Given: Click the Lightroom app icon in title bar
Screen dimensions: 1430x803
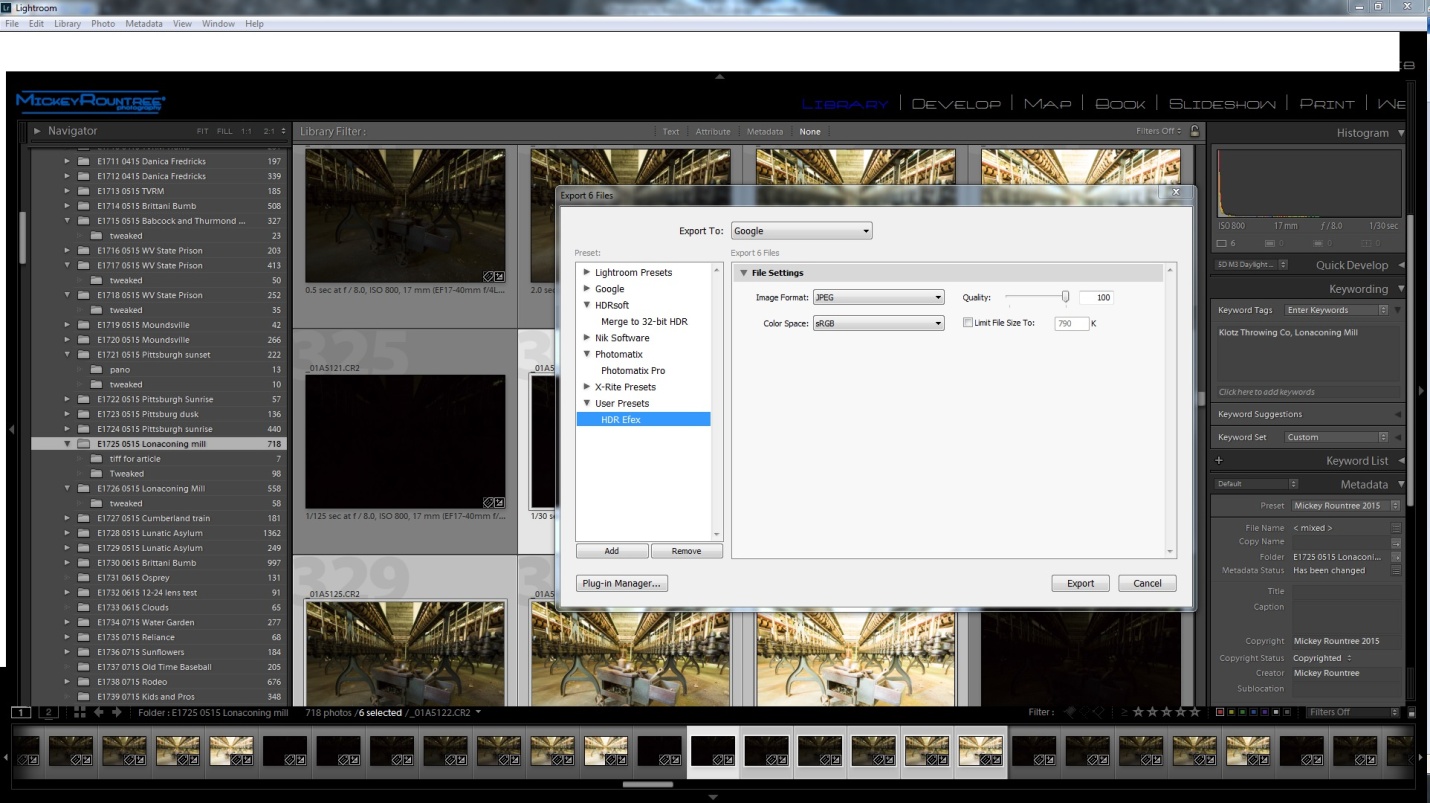Looking at the screenshot, I should 7,7.
